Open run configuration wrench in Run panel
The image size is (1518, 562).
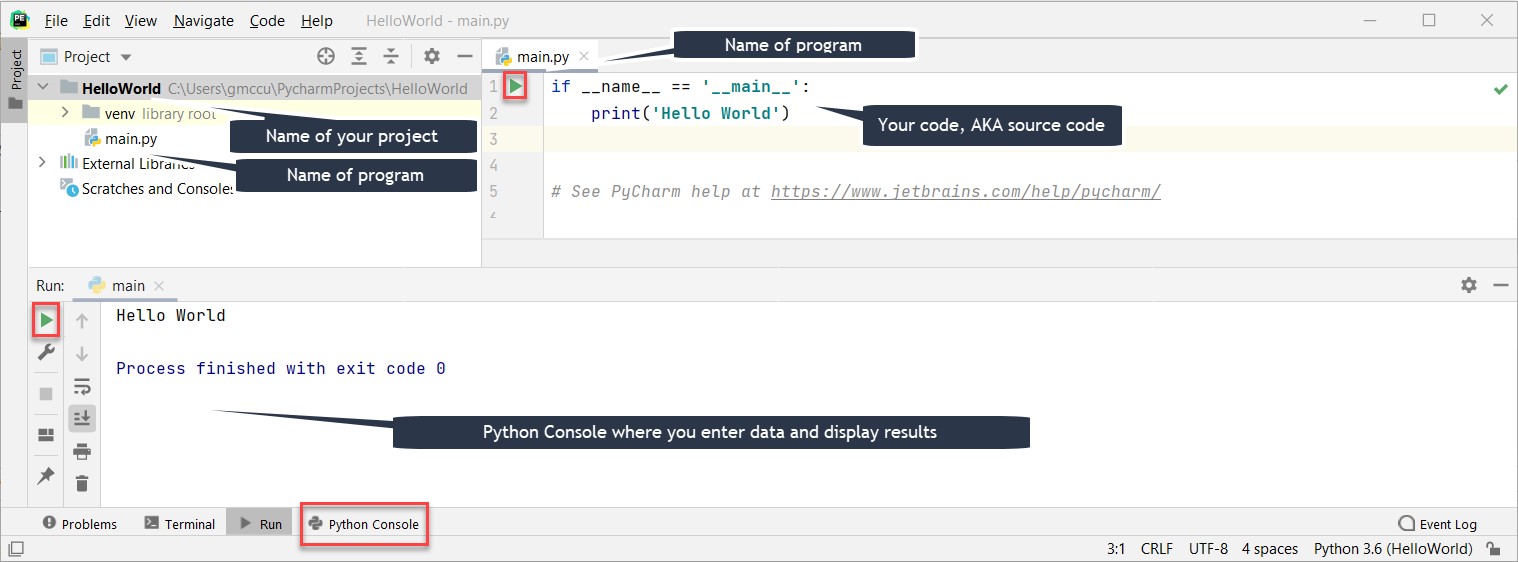(x=46, y=352)
